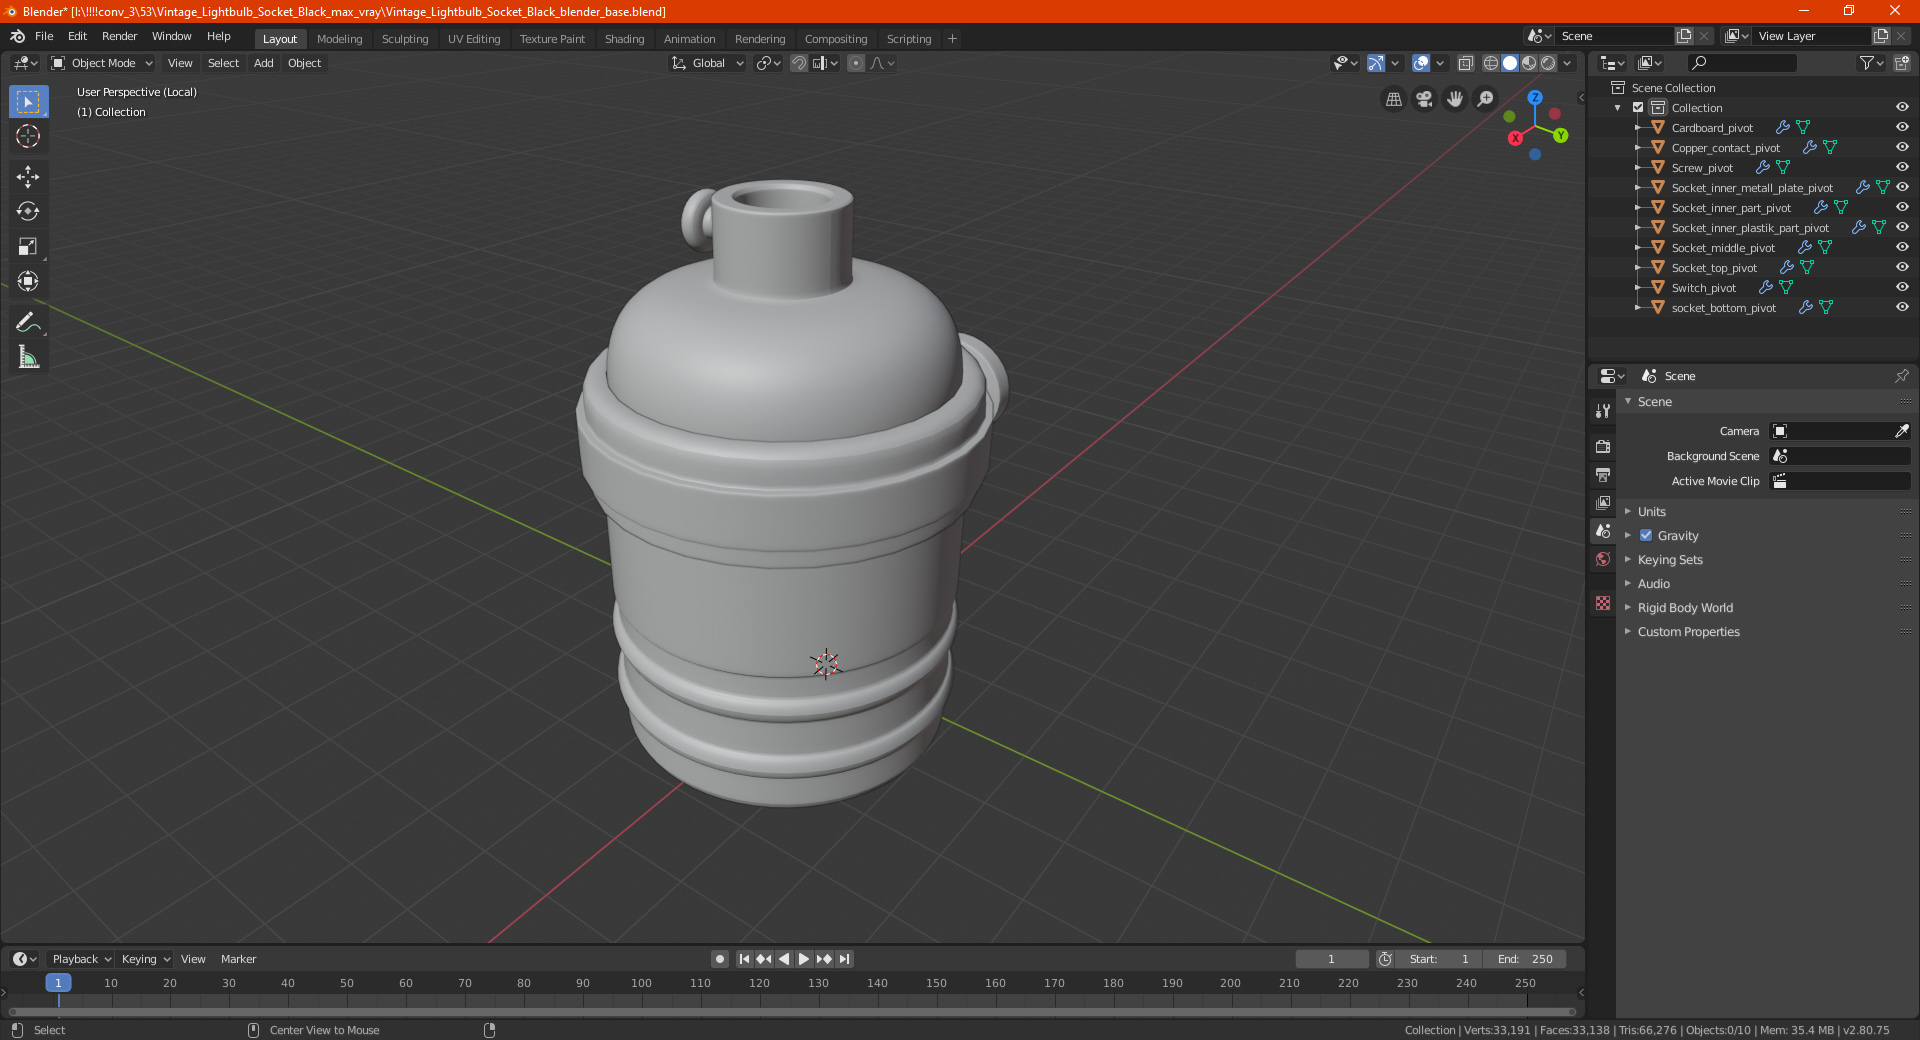
Task: Pick the Rotate tool
Action: (x=28, y=211)
